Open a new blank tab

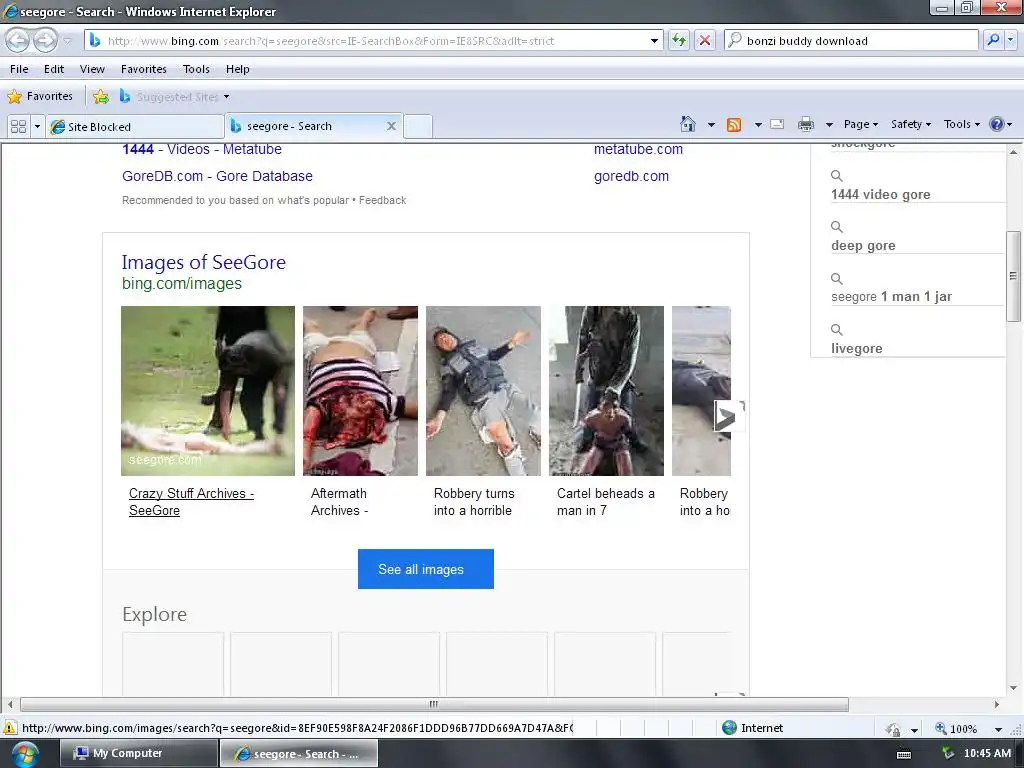click(418, 126)
